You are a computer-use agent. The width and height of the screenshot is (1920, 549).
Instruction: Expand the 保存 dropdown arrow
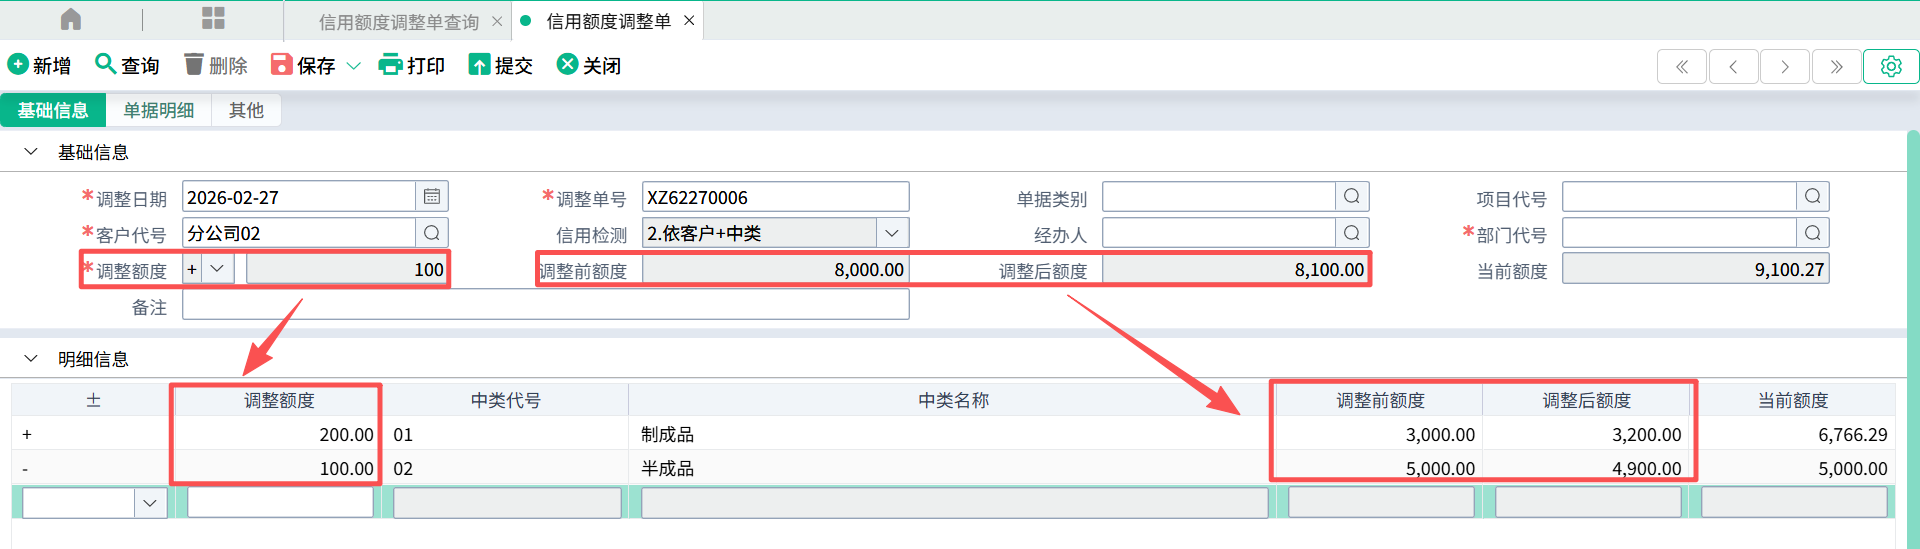(x=353, y=66)
